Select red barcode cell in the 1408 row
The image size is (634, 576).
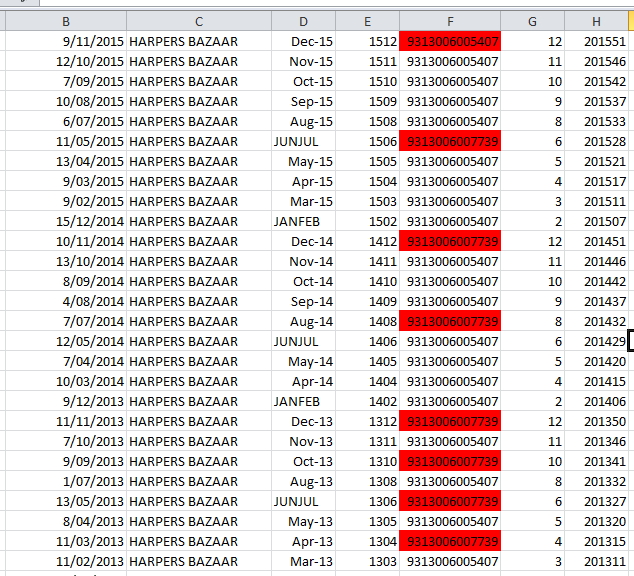(450, 321)
